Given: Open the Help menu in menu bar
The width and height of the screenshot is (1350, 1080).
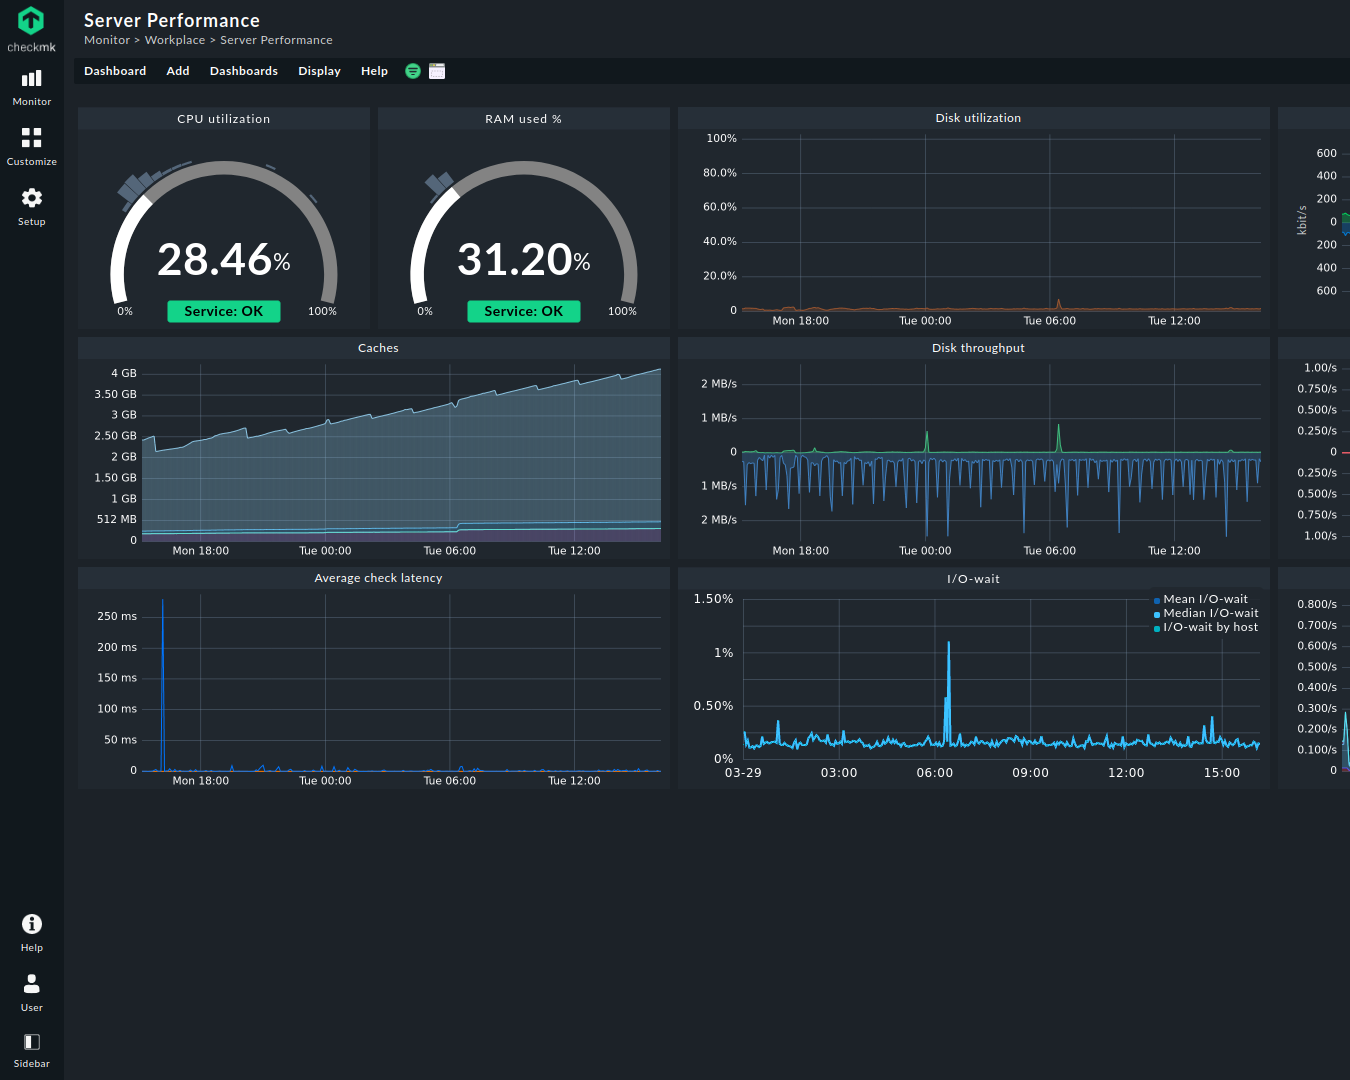Looking at the screenshot, I should coord(374,71).
